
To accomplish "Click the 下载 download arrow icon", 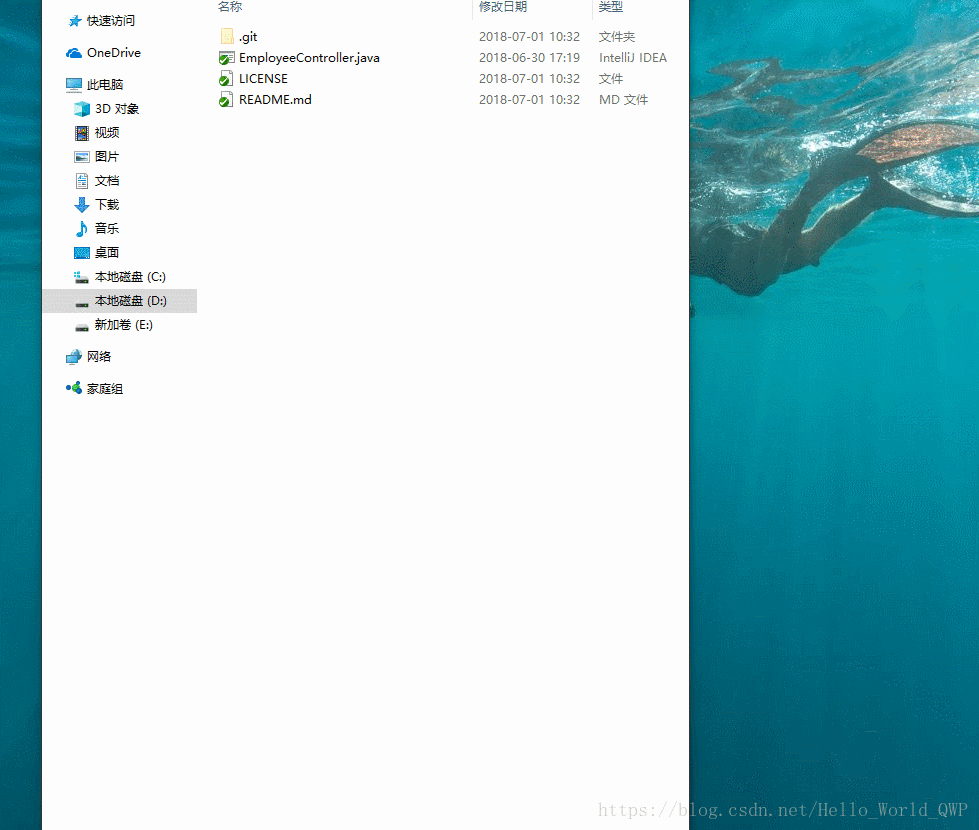I will click(82, 205).
